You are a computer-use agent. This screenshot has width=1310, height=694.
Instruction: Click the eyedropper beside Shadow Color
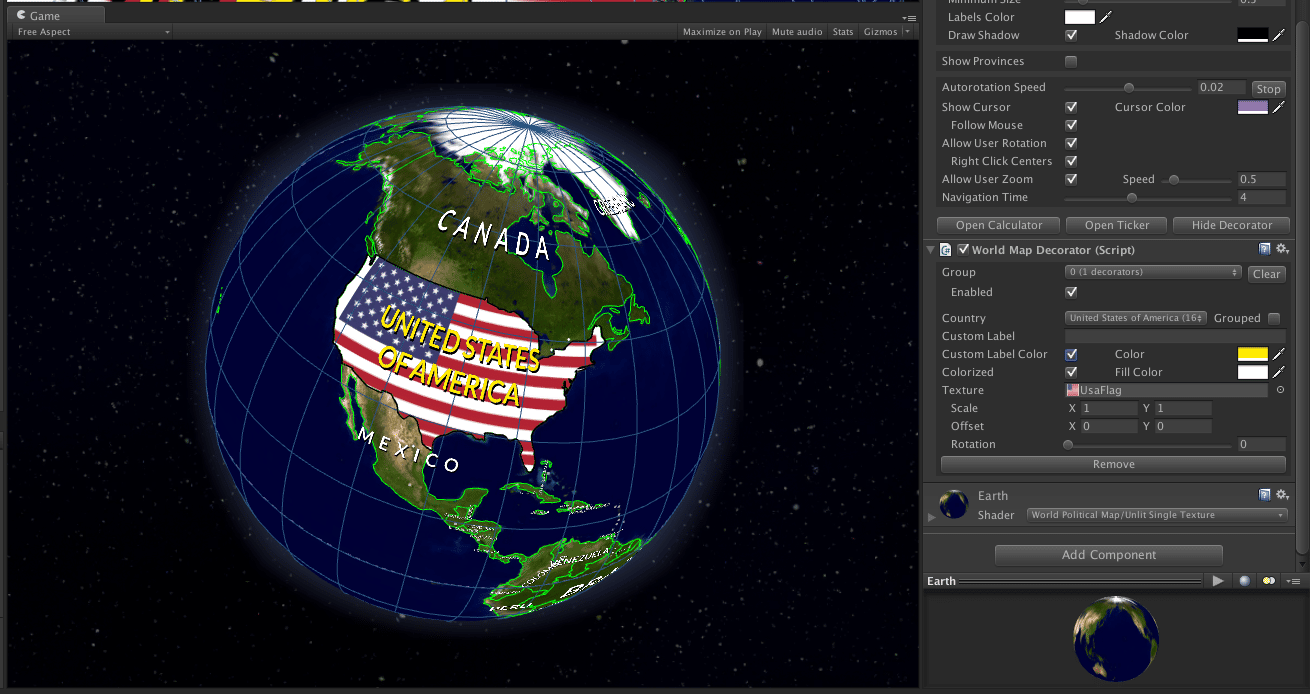click(1278, 35)
